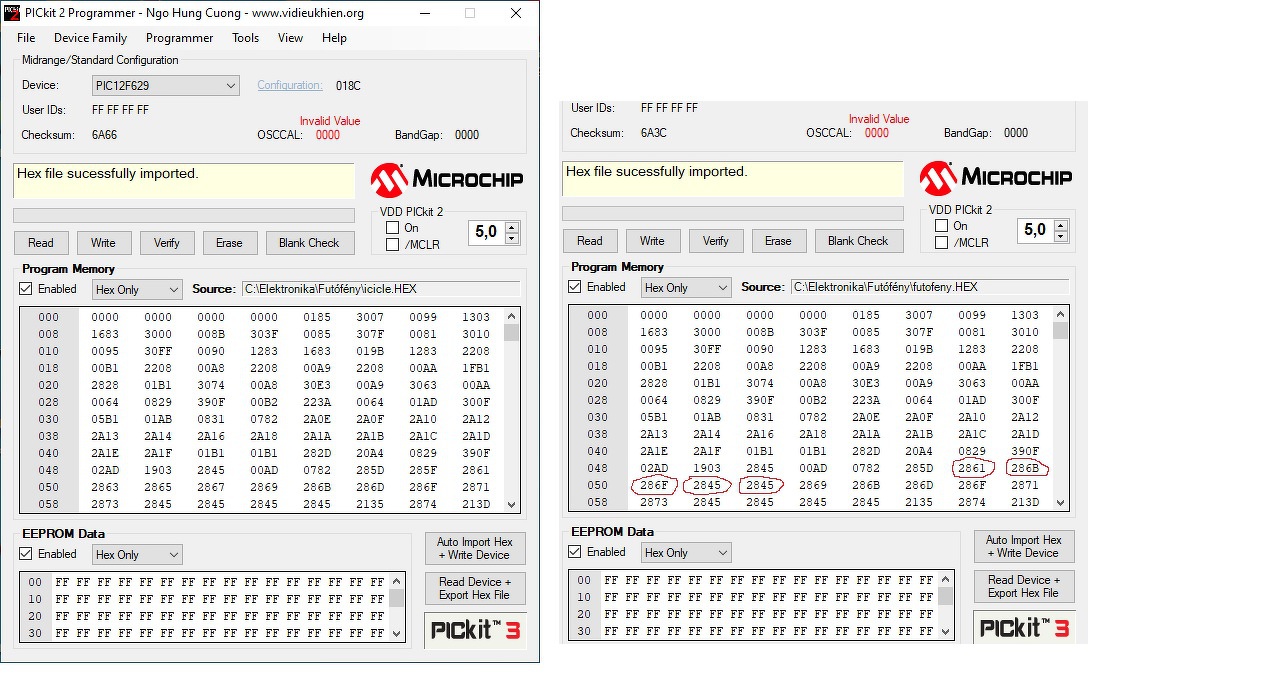
Task: Click Verify button in left window
Action: 166,243
